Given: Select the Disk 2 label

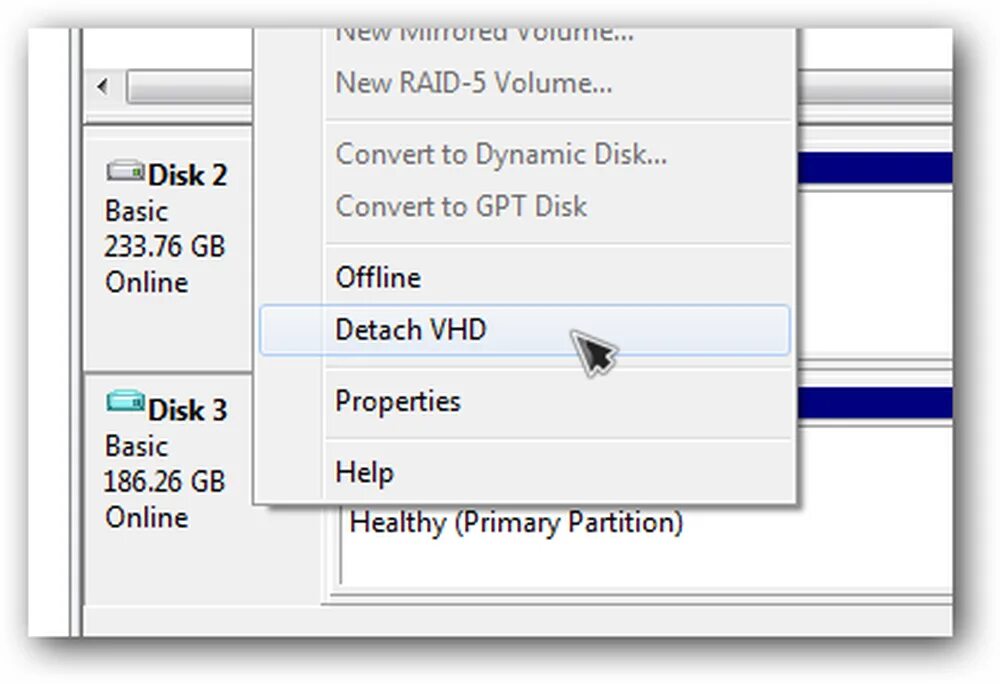Looking at the screenshot, I should click(x=188, y=175).
